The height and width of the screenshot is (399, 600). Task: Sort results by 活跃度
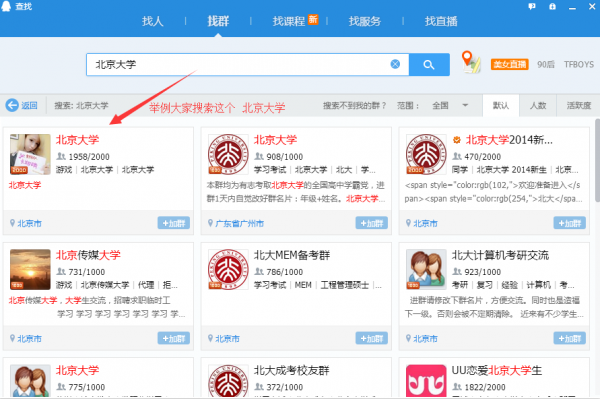579,106
